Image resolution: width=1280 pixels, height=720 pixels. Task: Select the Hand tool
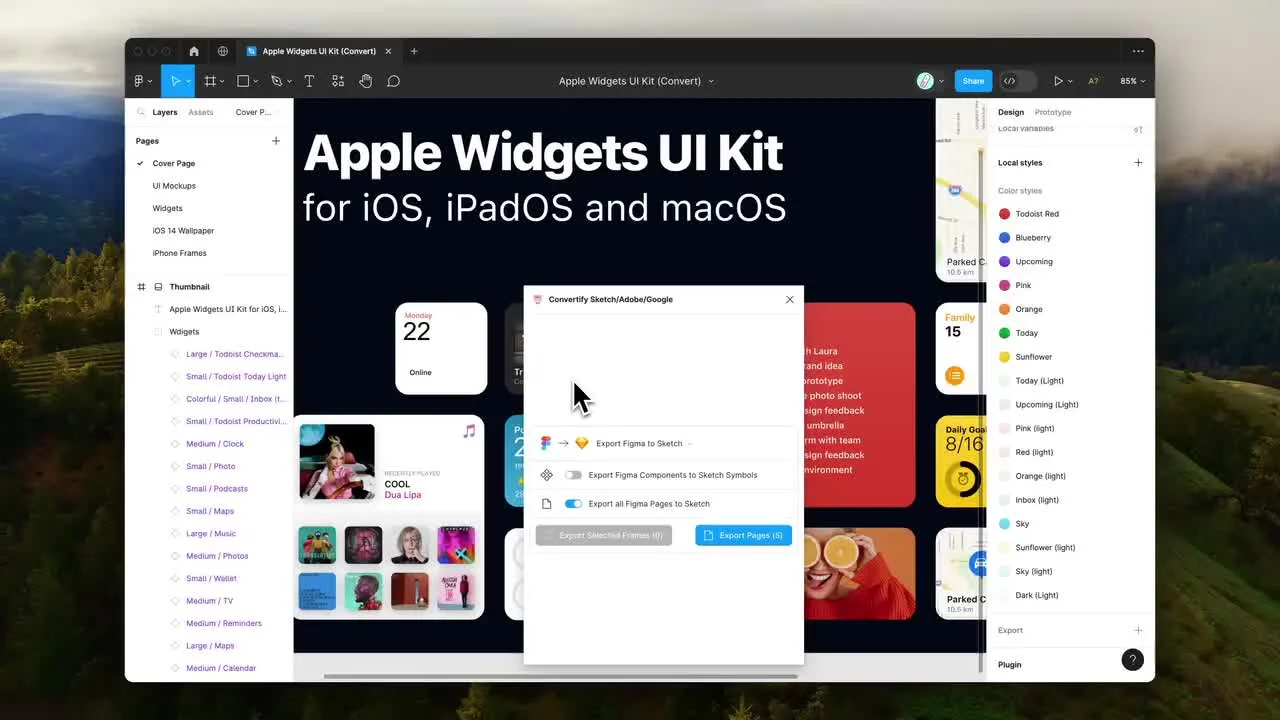click(365, 81)
